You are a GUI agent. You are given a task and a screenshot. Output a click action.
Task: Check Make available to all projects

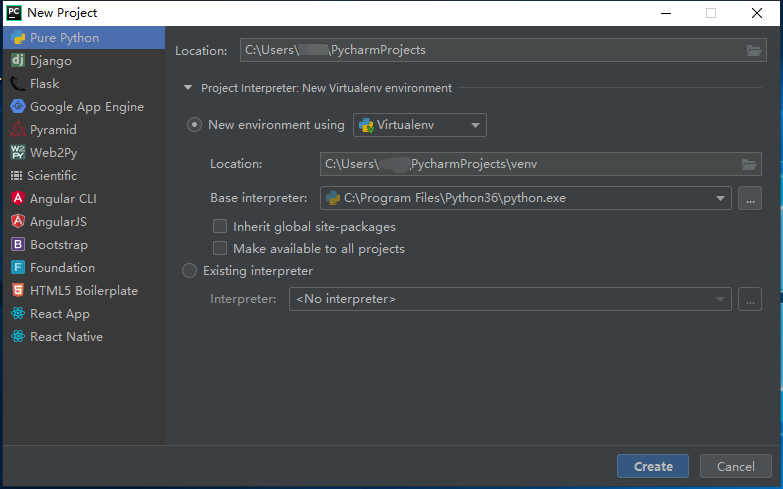coord(220,248)
